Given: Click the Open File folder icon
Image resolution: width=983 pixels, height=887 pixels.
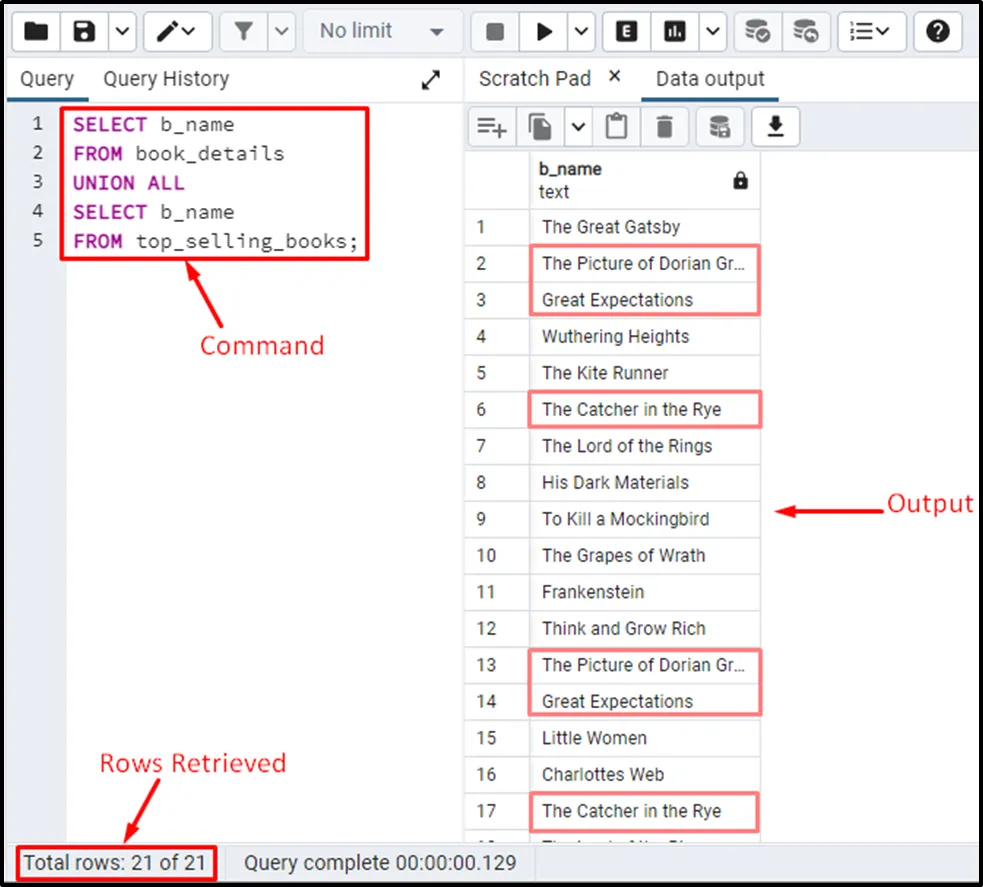Looking at the screenshot, I should 36,31.
